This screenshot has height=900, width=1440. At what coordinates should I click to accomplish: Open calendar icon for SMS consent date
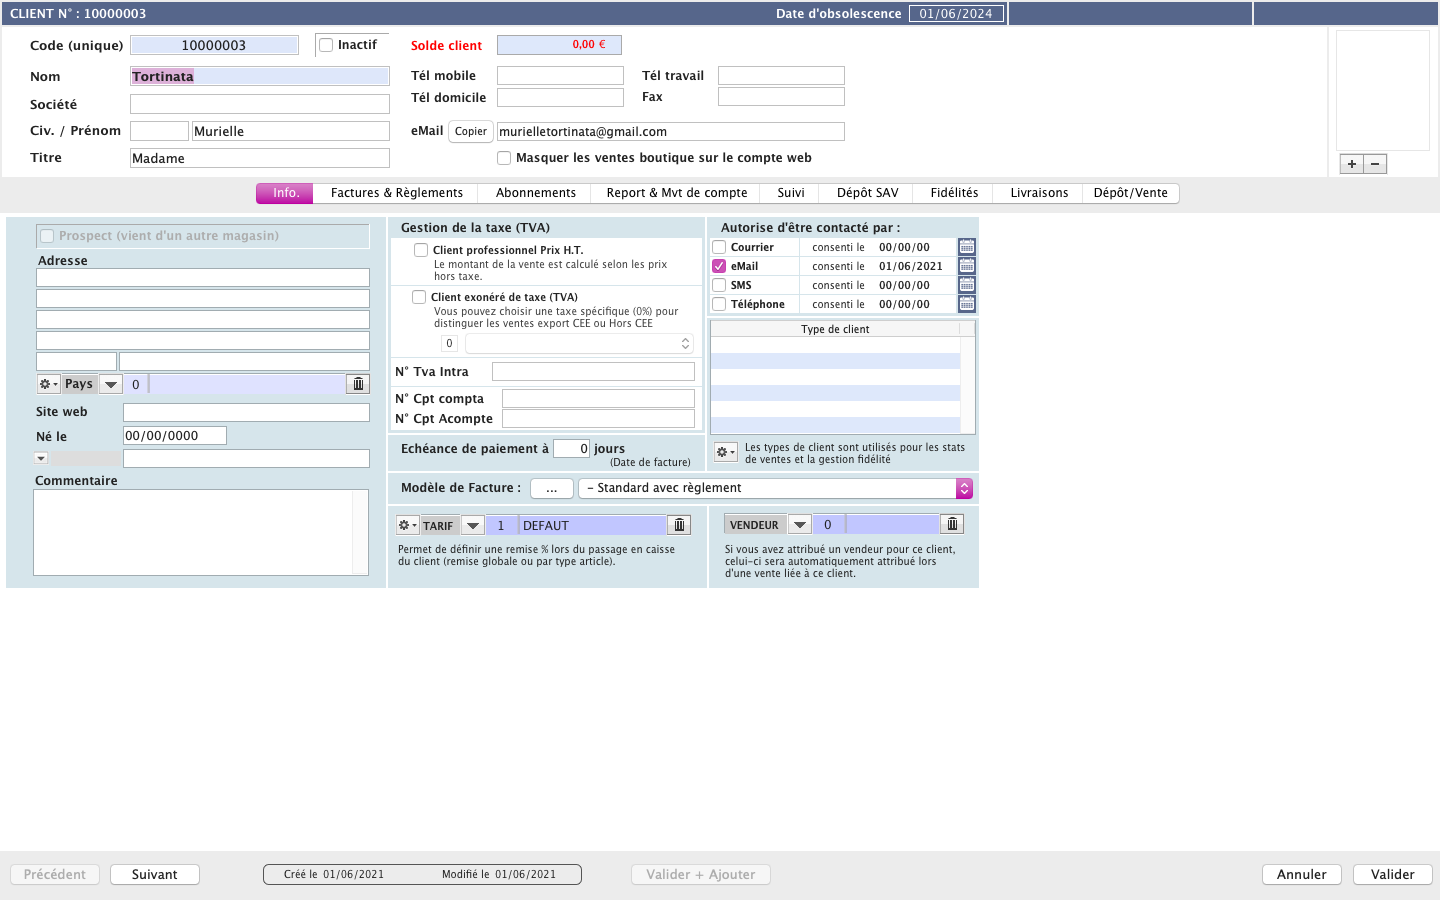(x=966, y=285)
